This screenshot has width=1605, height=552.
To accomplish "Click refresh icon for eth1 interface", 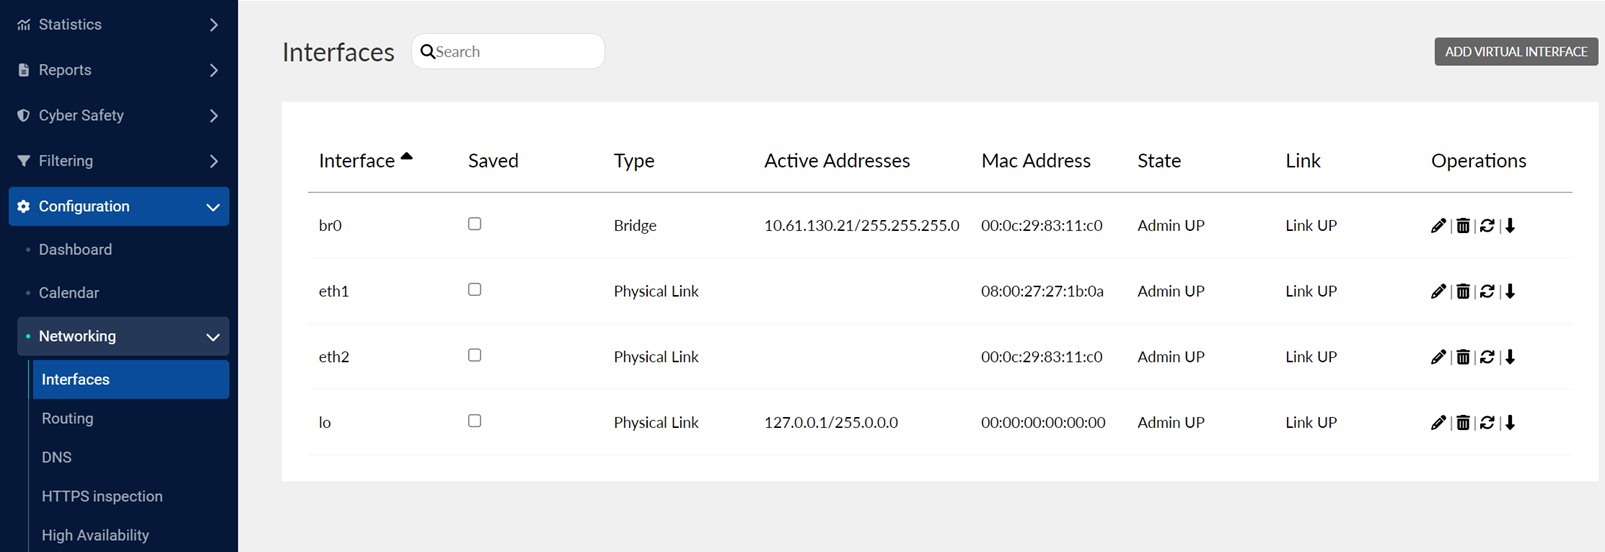I will tap(1487, 292).
